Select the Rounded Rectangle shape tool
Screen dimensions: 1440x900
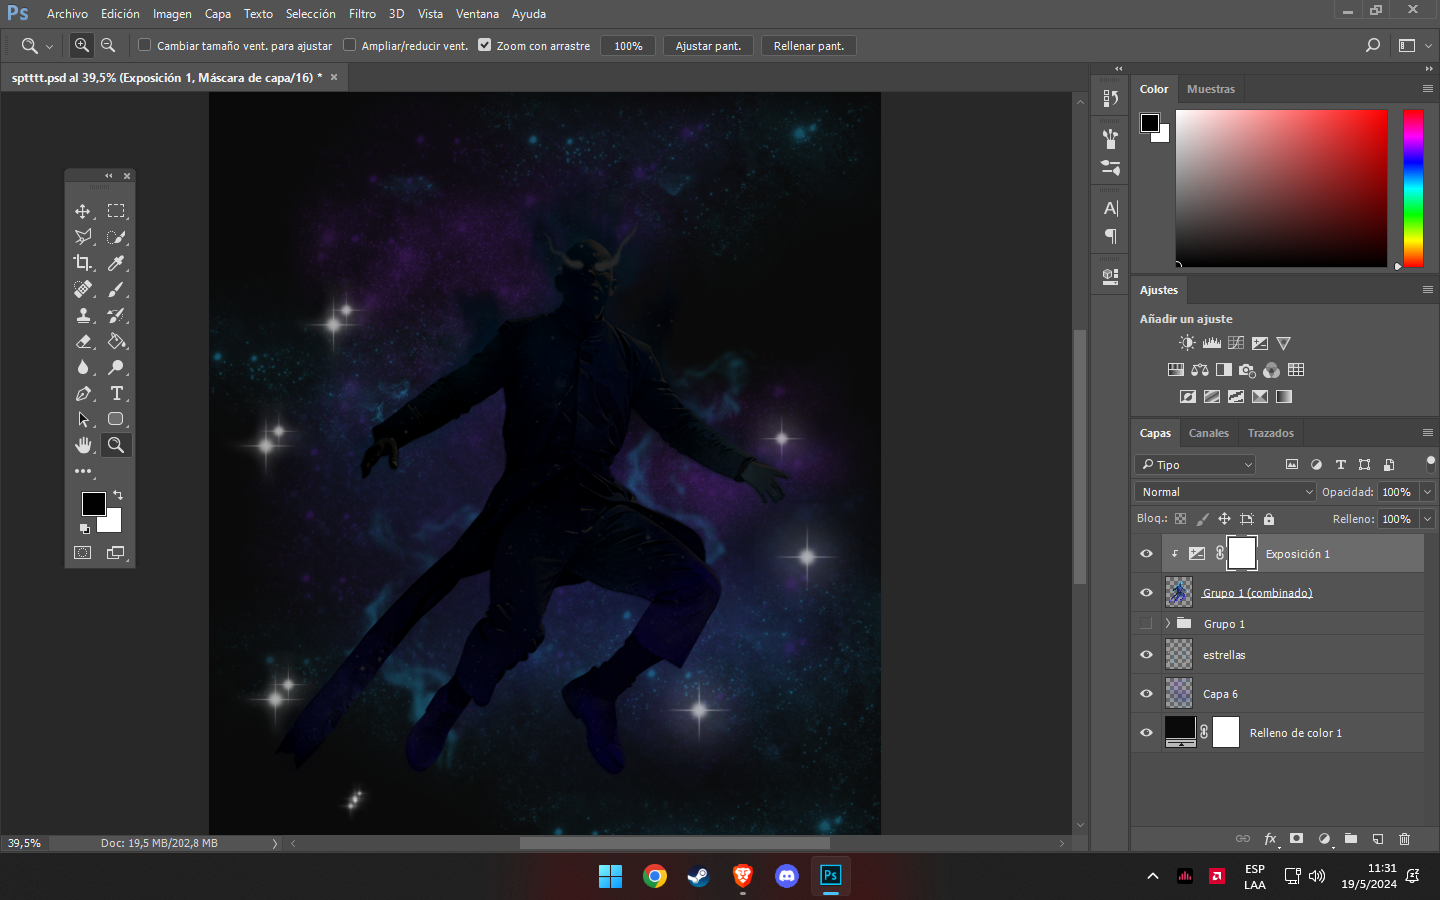(116, 419)
